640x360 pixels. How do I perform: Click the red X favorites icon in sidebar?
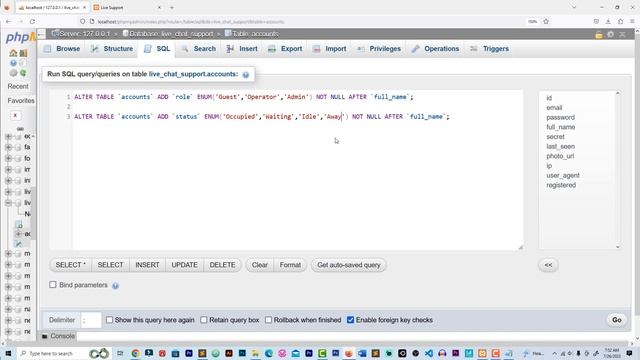click(x=15, y=116)
